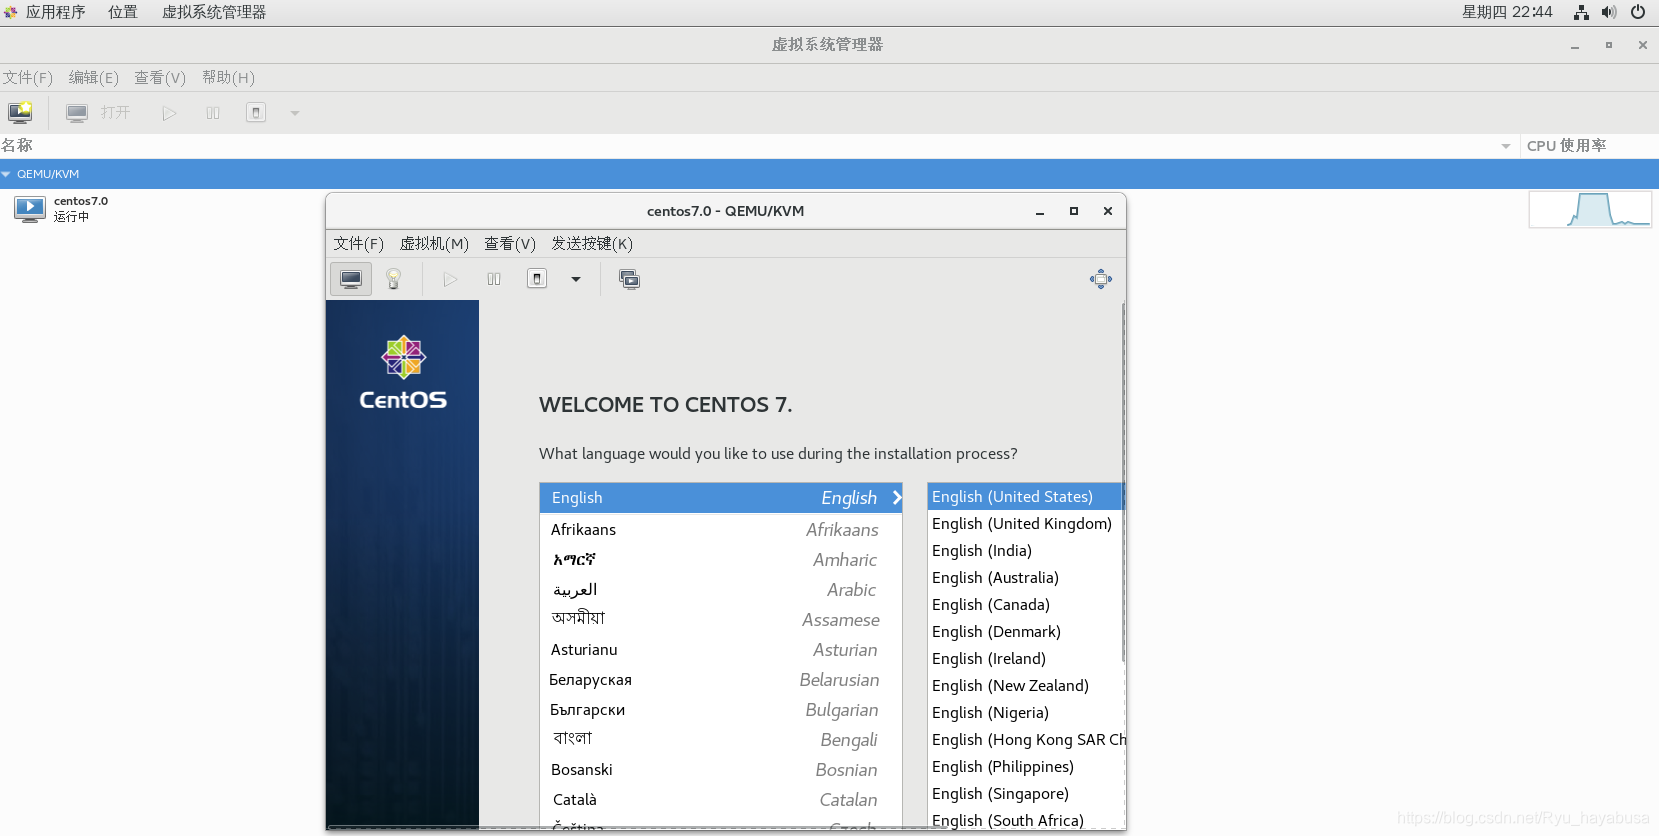The image size is (1659, 836).
Task: Select Belarusian language
Action: click(720, 680)
